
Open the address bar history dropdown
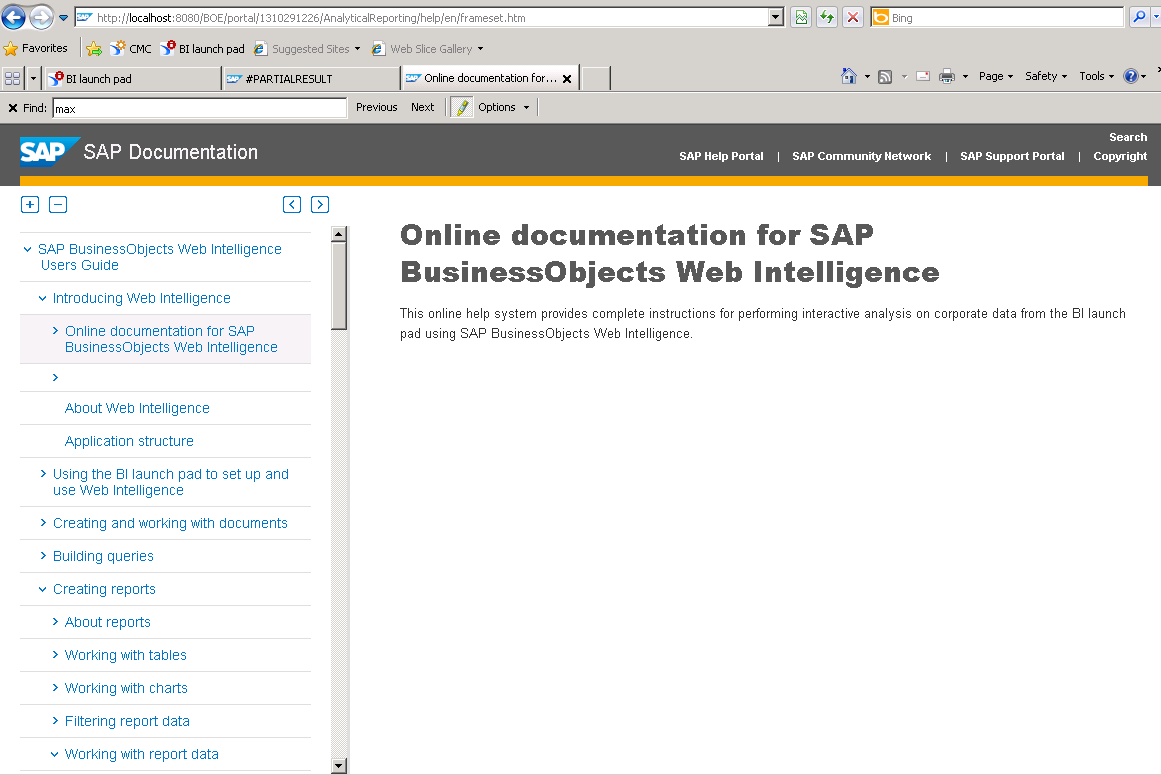point(775,18)
